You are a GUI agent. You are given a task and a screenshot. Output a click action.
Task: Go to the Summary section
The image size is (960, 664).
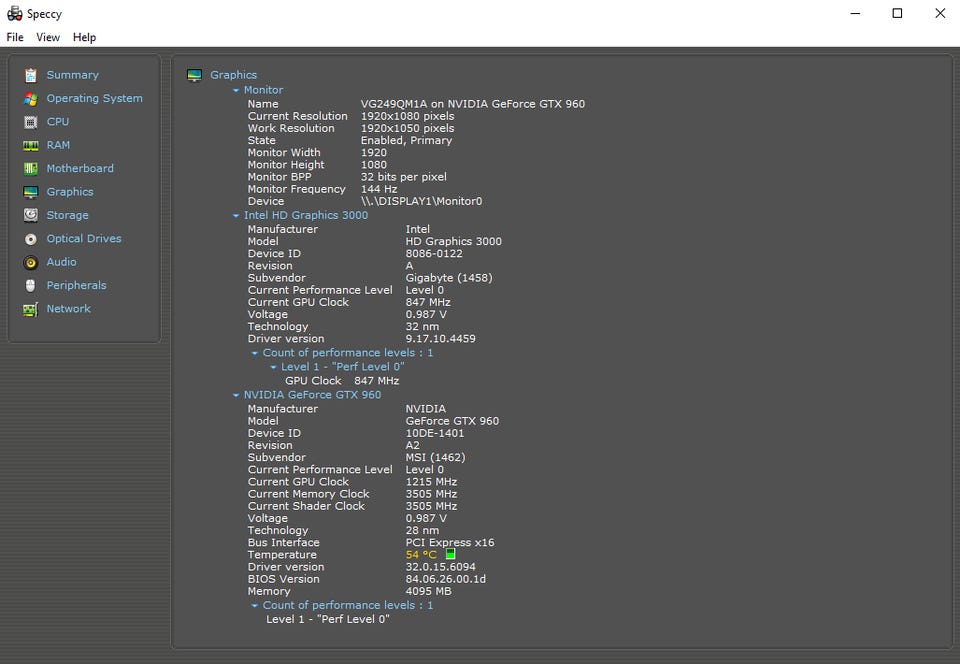pyautogui.click(x=72, y=75)
